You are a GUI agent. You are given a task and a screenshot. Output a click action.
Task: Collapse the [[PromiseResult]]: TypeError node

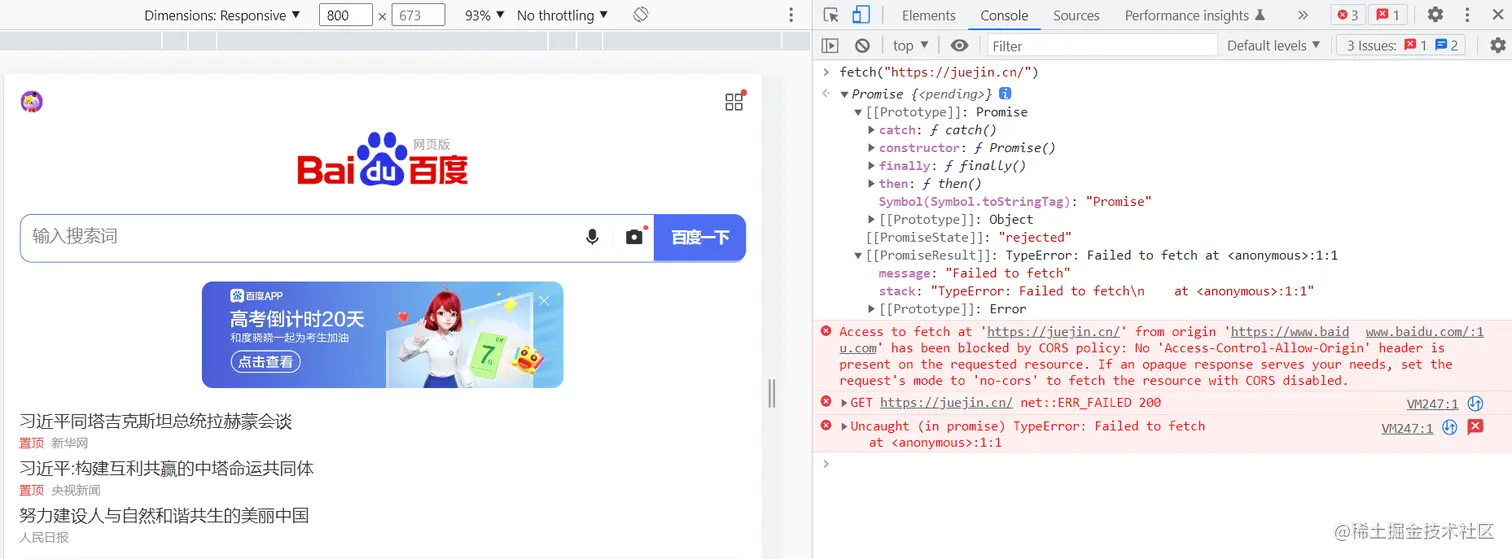coord(858,256)
